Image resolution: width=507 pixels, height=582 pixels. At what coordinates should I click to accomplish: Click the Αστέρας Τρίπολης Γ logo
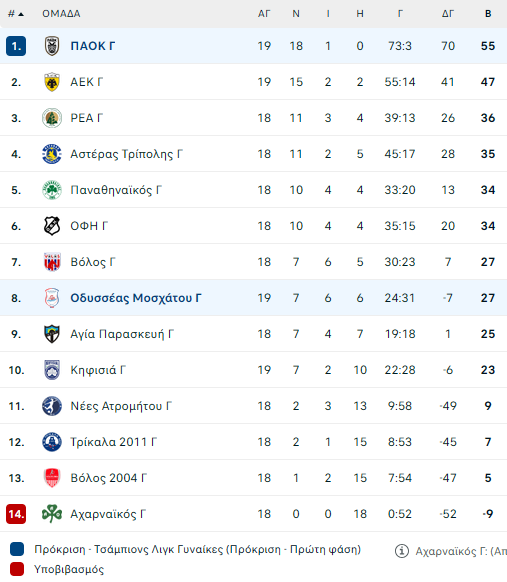52,154
